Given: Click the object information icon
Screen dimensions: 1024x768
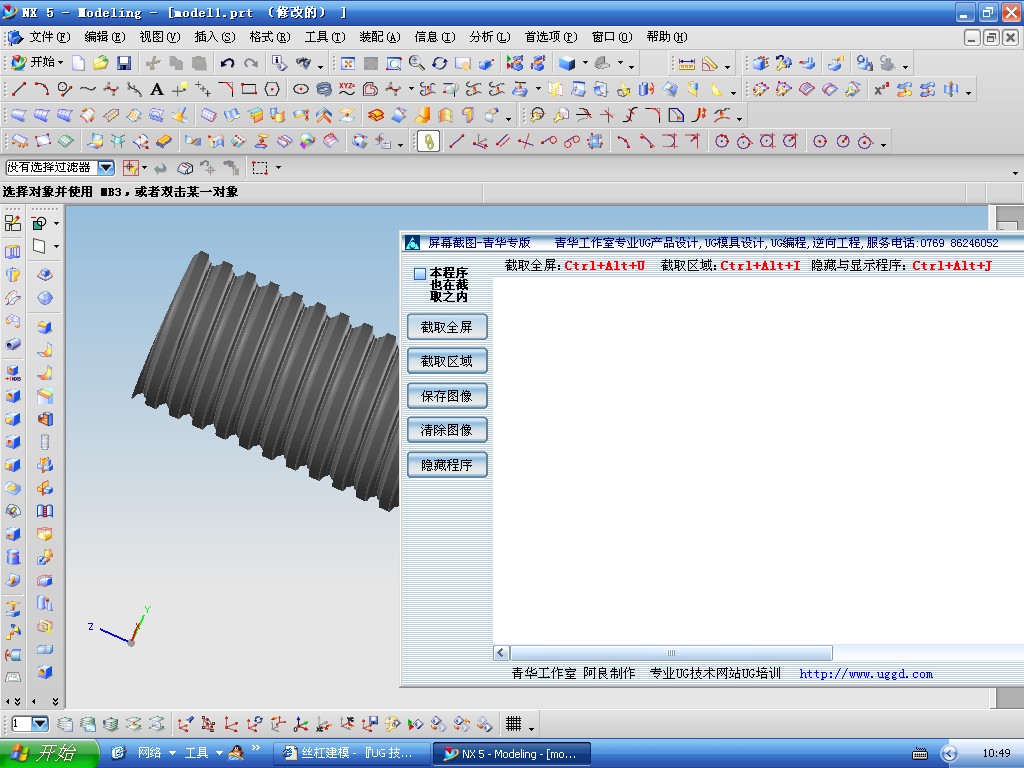Looking at the screenshot, I should click(x=280, y=63).
